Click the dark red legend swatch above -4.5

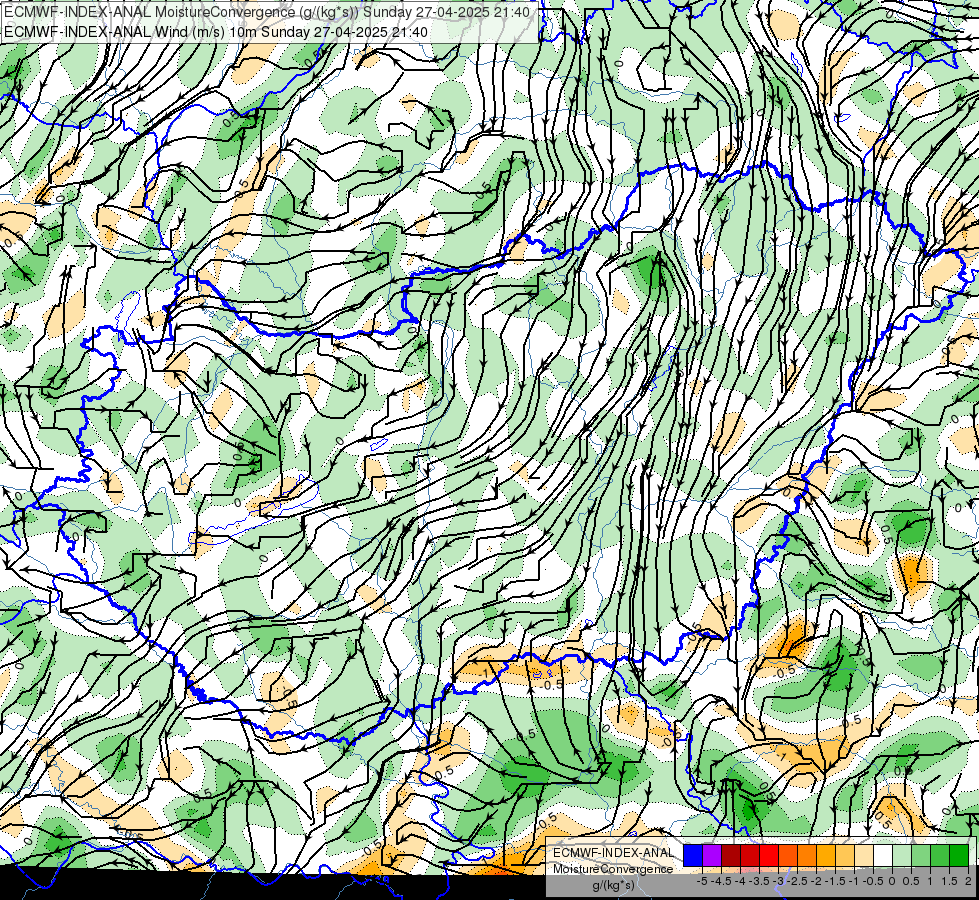coord(731,856)
